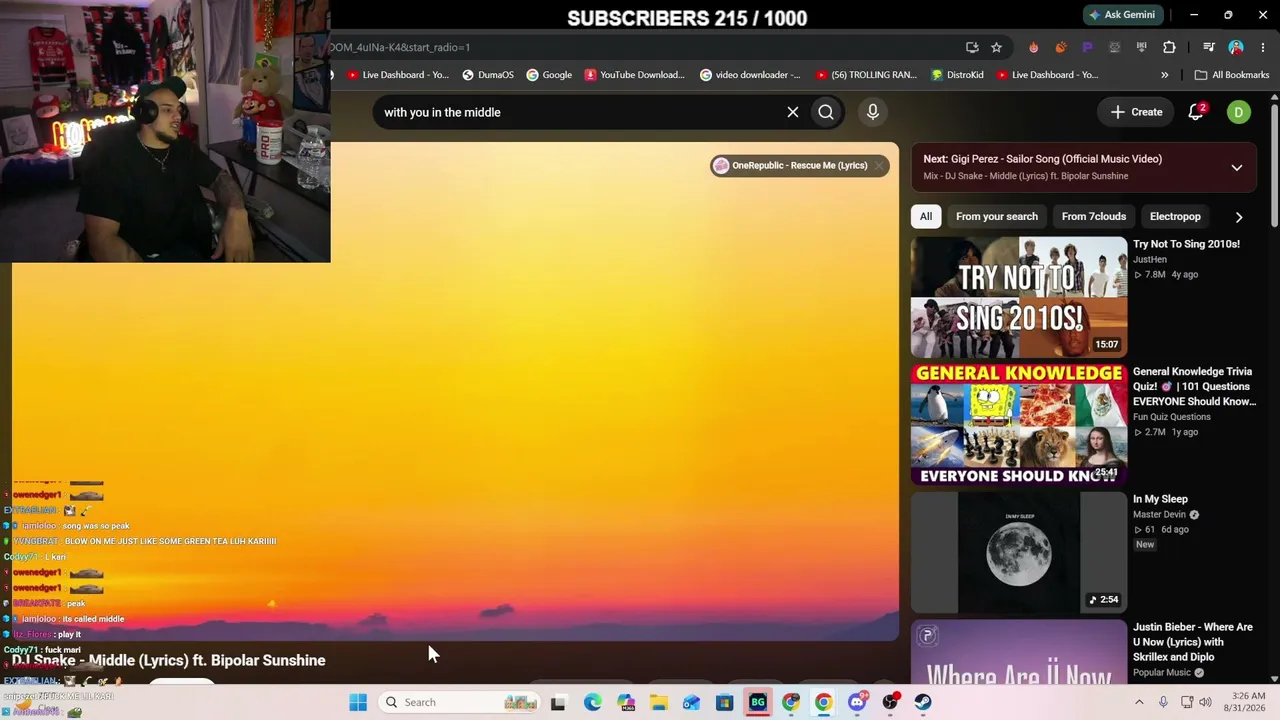Open the orange acorn extension icon
The width and height of the screenshot is (1280, 720).
click(x=1061, y=47)
